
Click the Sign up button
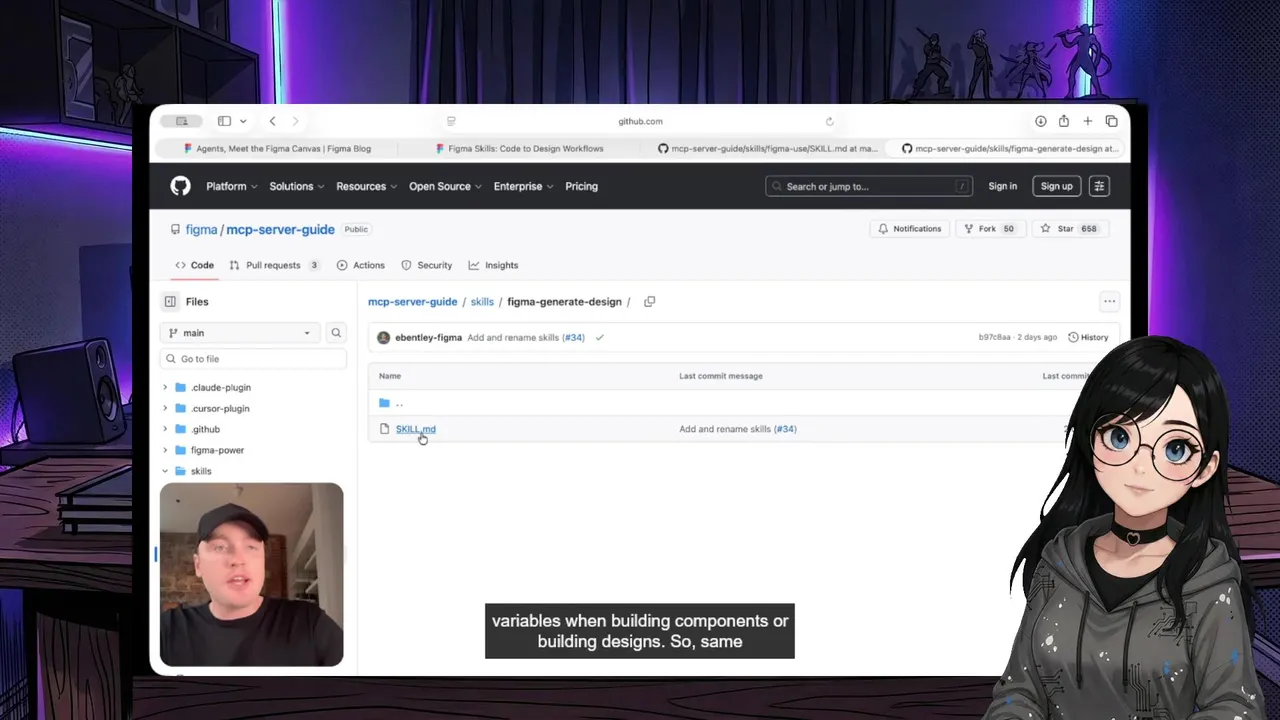click(1056, 186)
